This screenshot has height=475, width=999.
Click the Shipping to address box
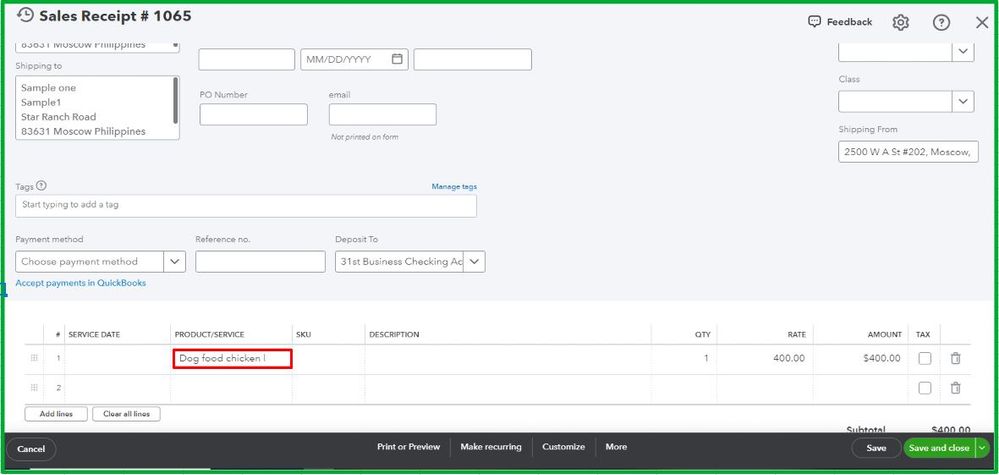[97, 108]
